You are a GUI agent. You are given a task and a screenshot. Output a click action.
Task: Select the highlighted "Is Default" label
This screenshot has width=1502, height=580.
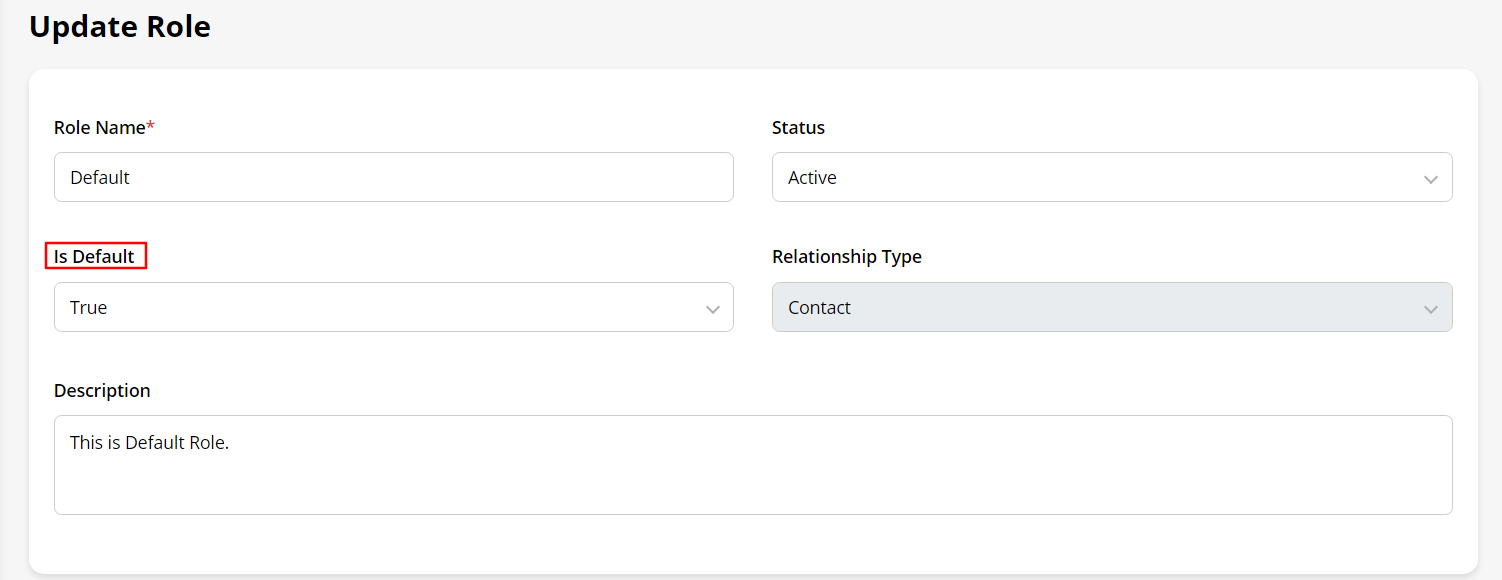coord(95,257)
